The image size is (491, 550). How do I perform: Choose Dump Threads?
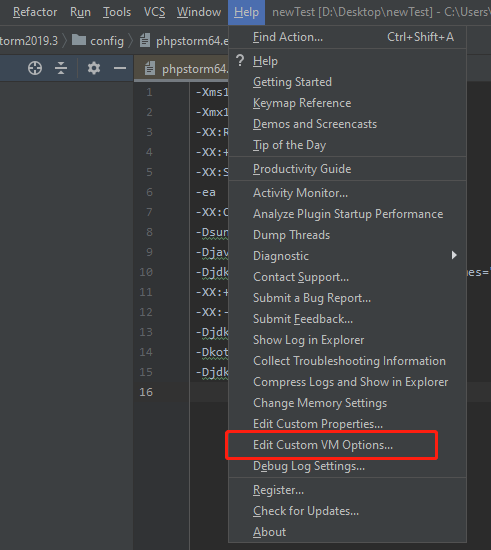point(347,235)
